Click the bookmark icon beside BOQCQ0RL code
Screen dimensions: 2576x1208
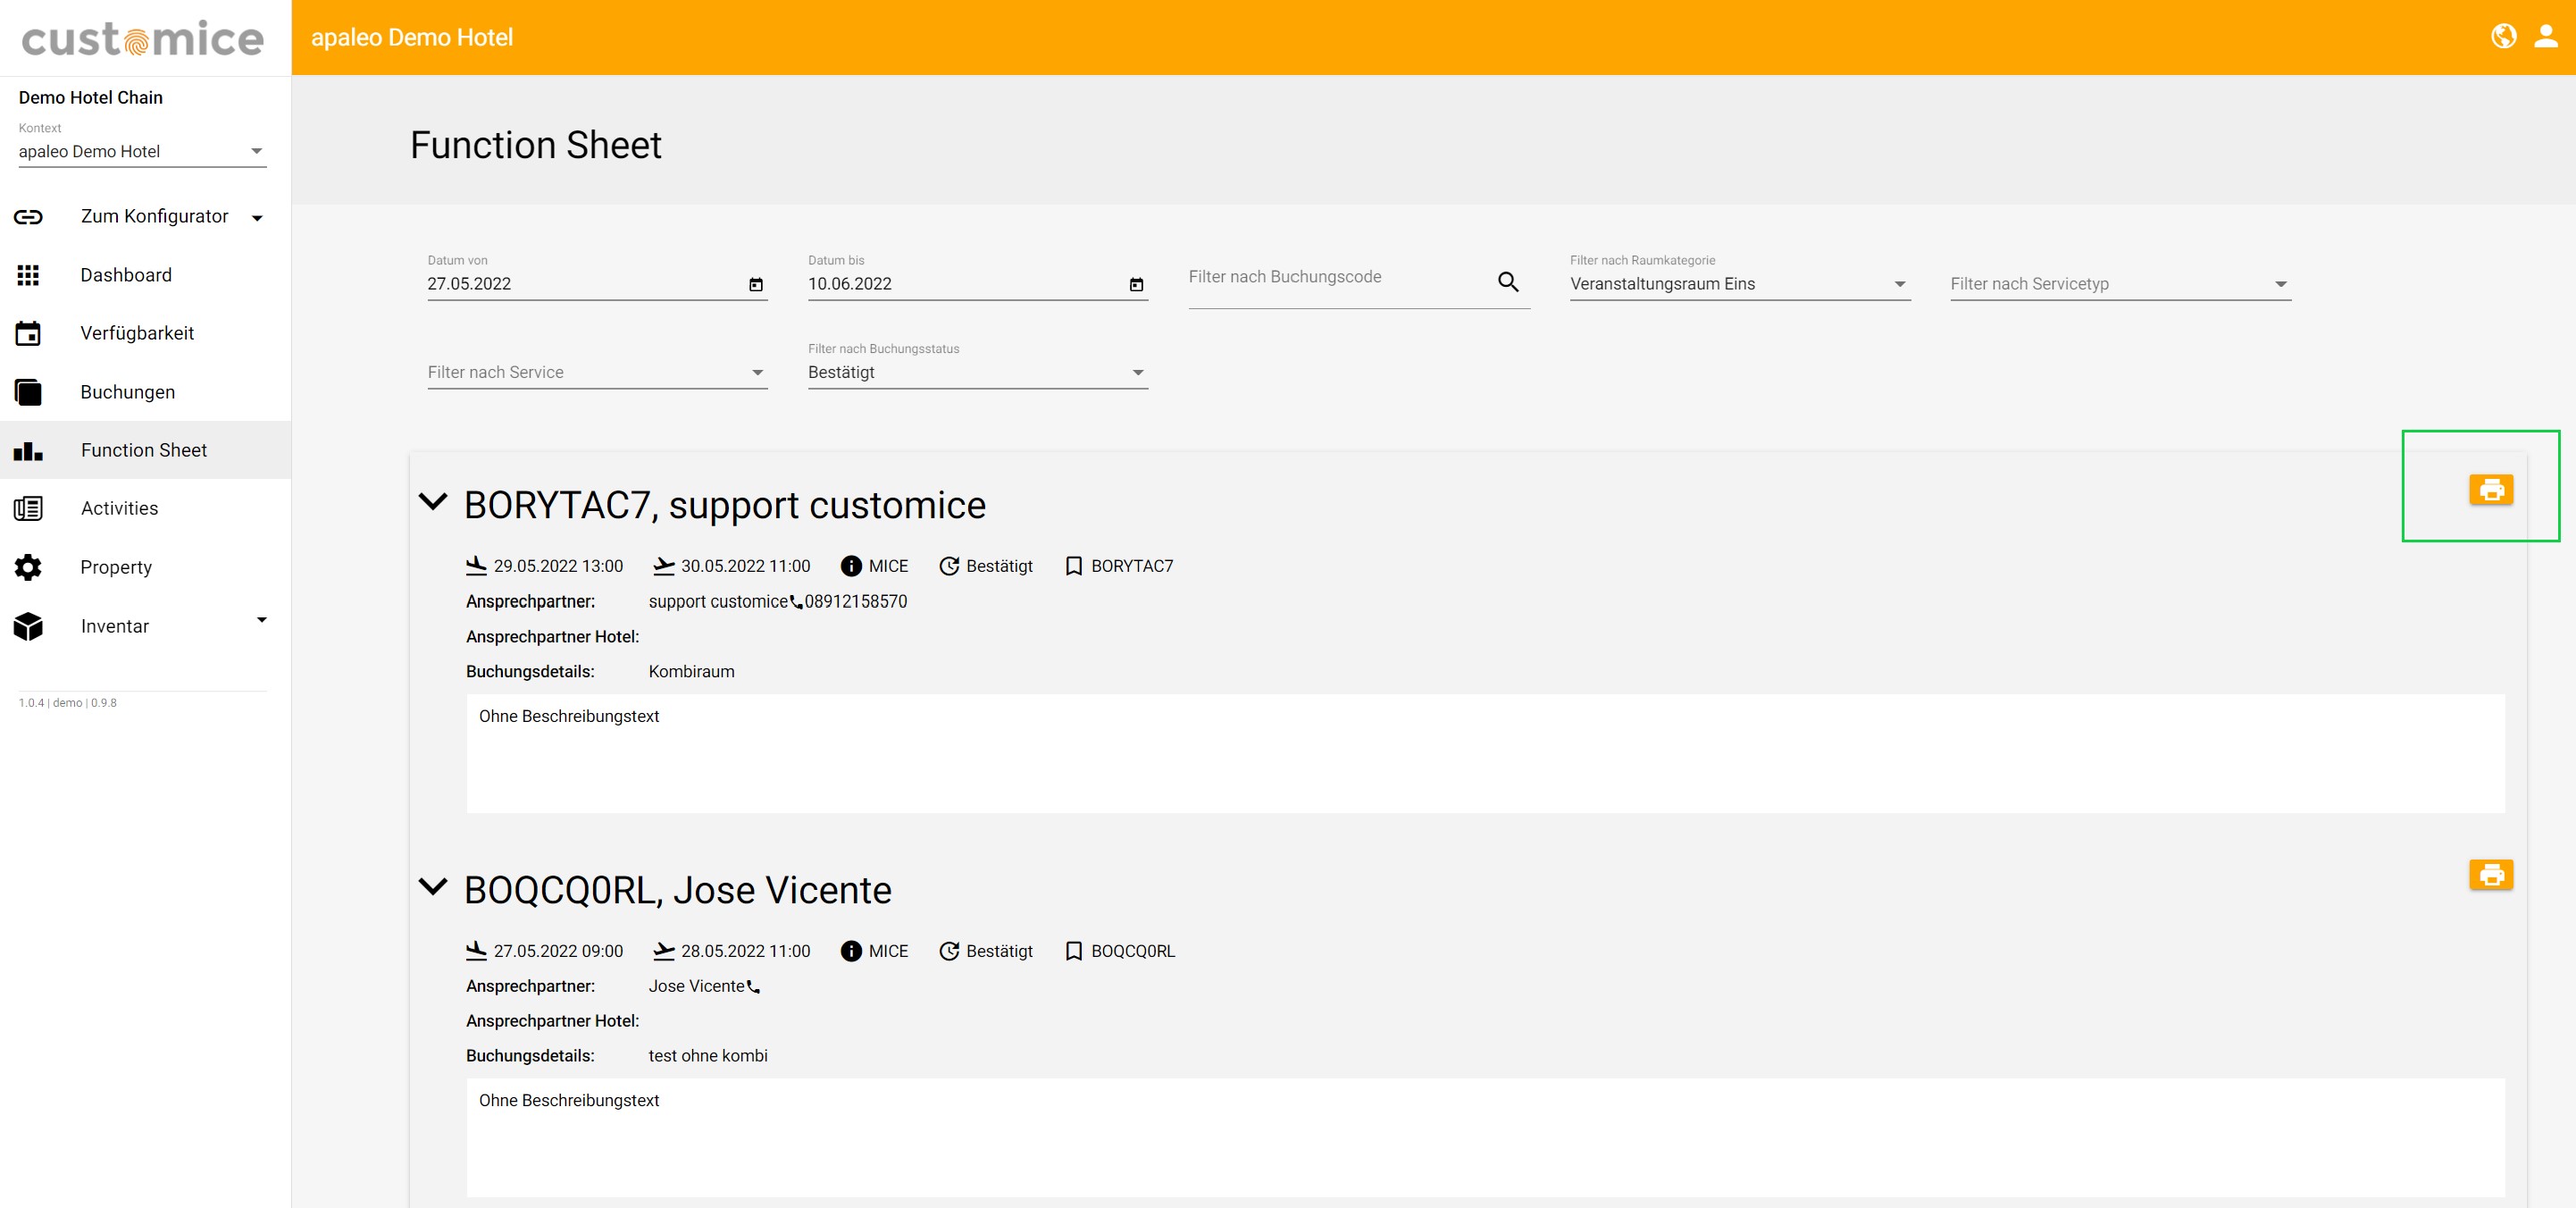tap(1074, 951)
